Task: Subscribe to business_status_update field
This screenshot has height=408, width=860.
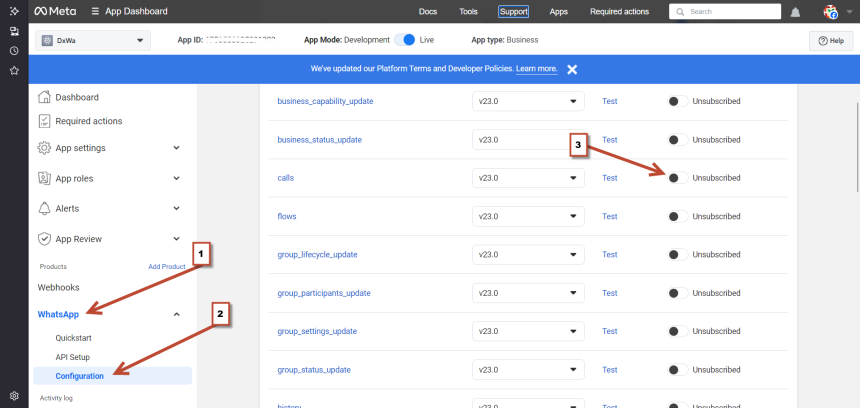Action: click(x=677, y=139)
